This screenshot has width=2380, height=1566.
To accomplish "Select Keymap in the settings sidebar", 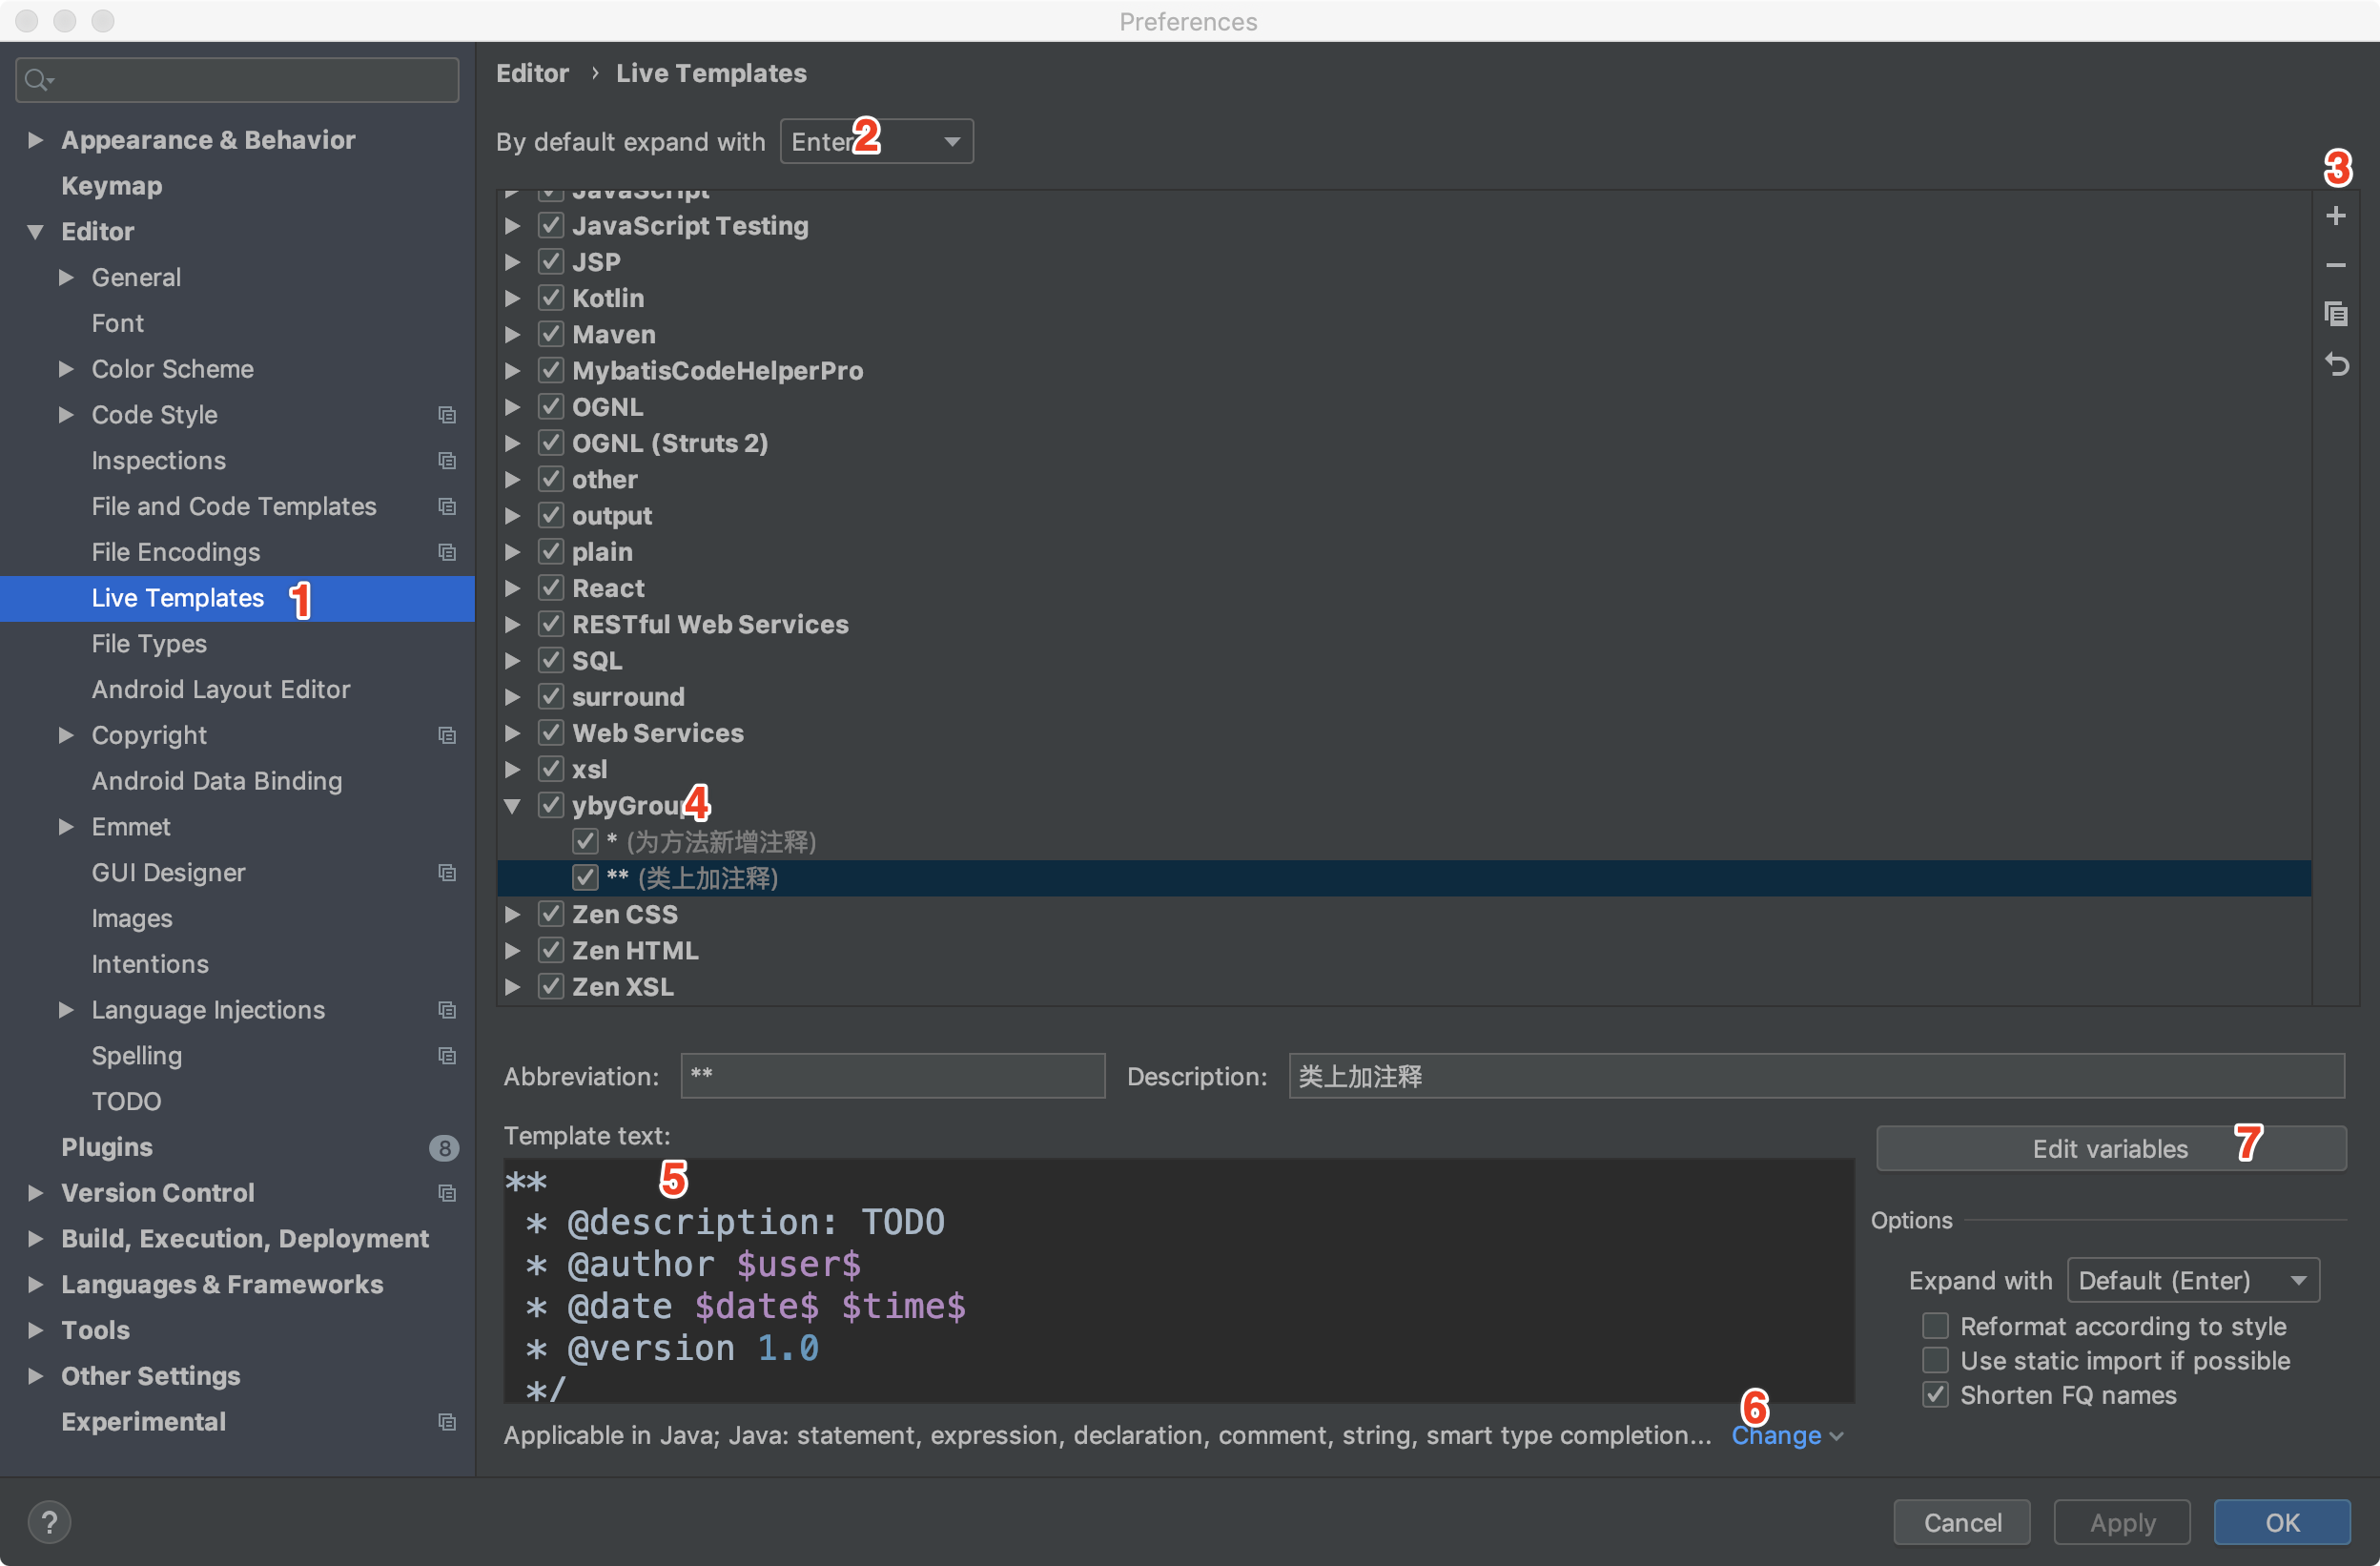I will coord(111,186).
